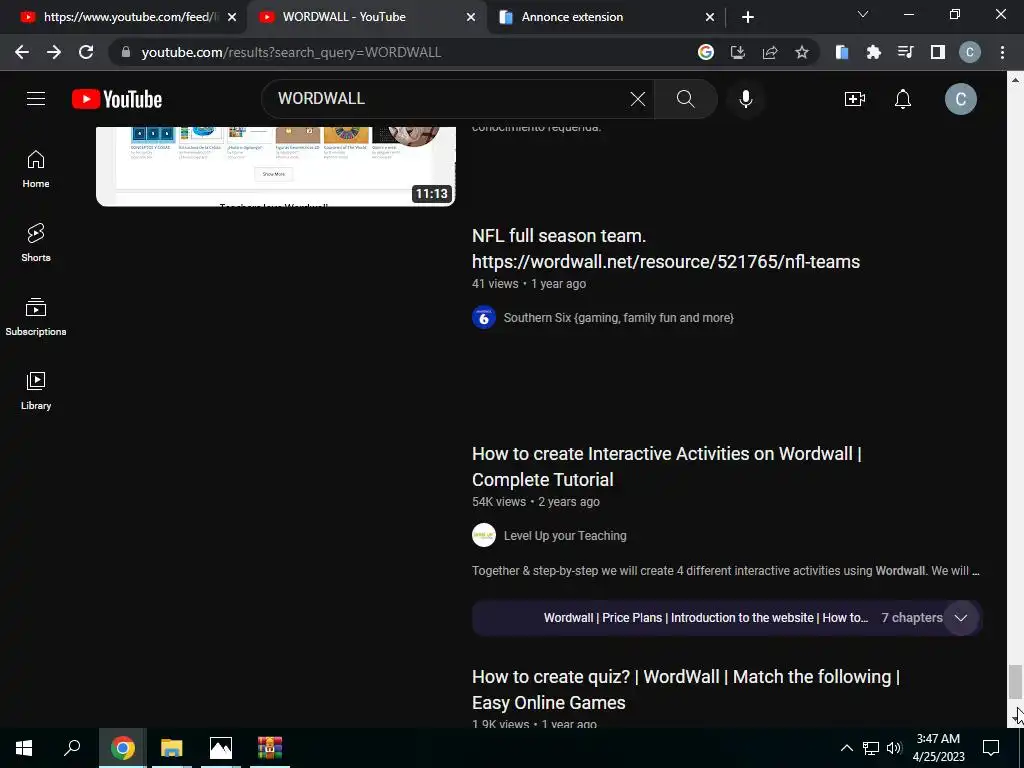1024x768 pixels.
Task: Open the Photos app in the taskbar
Action: tap(221, 748)
